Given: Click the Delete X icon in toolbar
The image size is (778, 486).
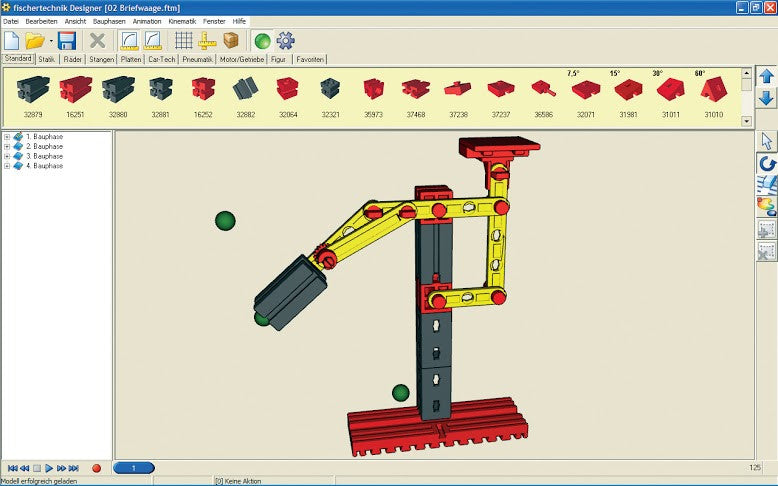Looking at the screenshot, I should [x=97, y=41].
